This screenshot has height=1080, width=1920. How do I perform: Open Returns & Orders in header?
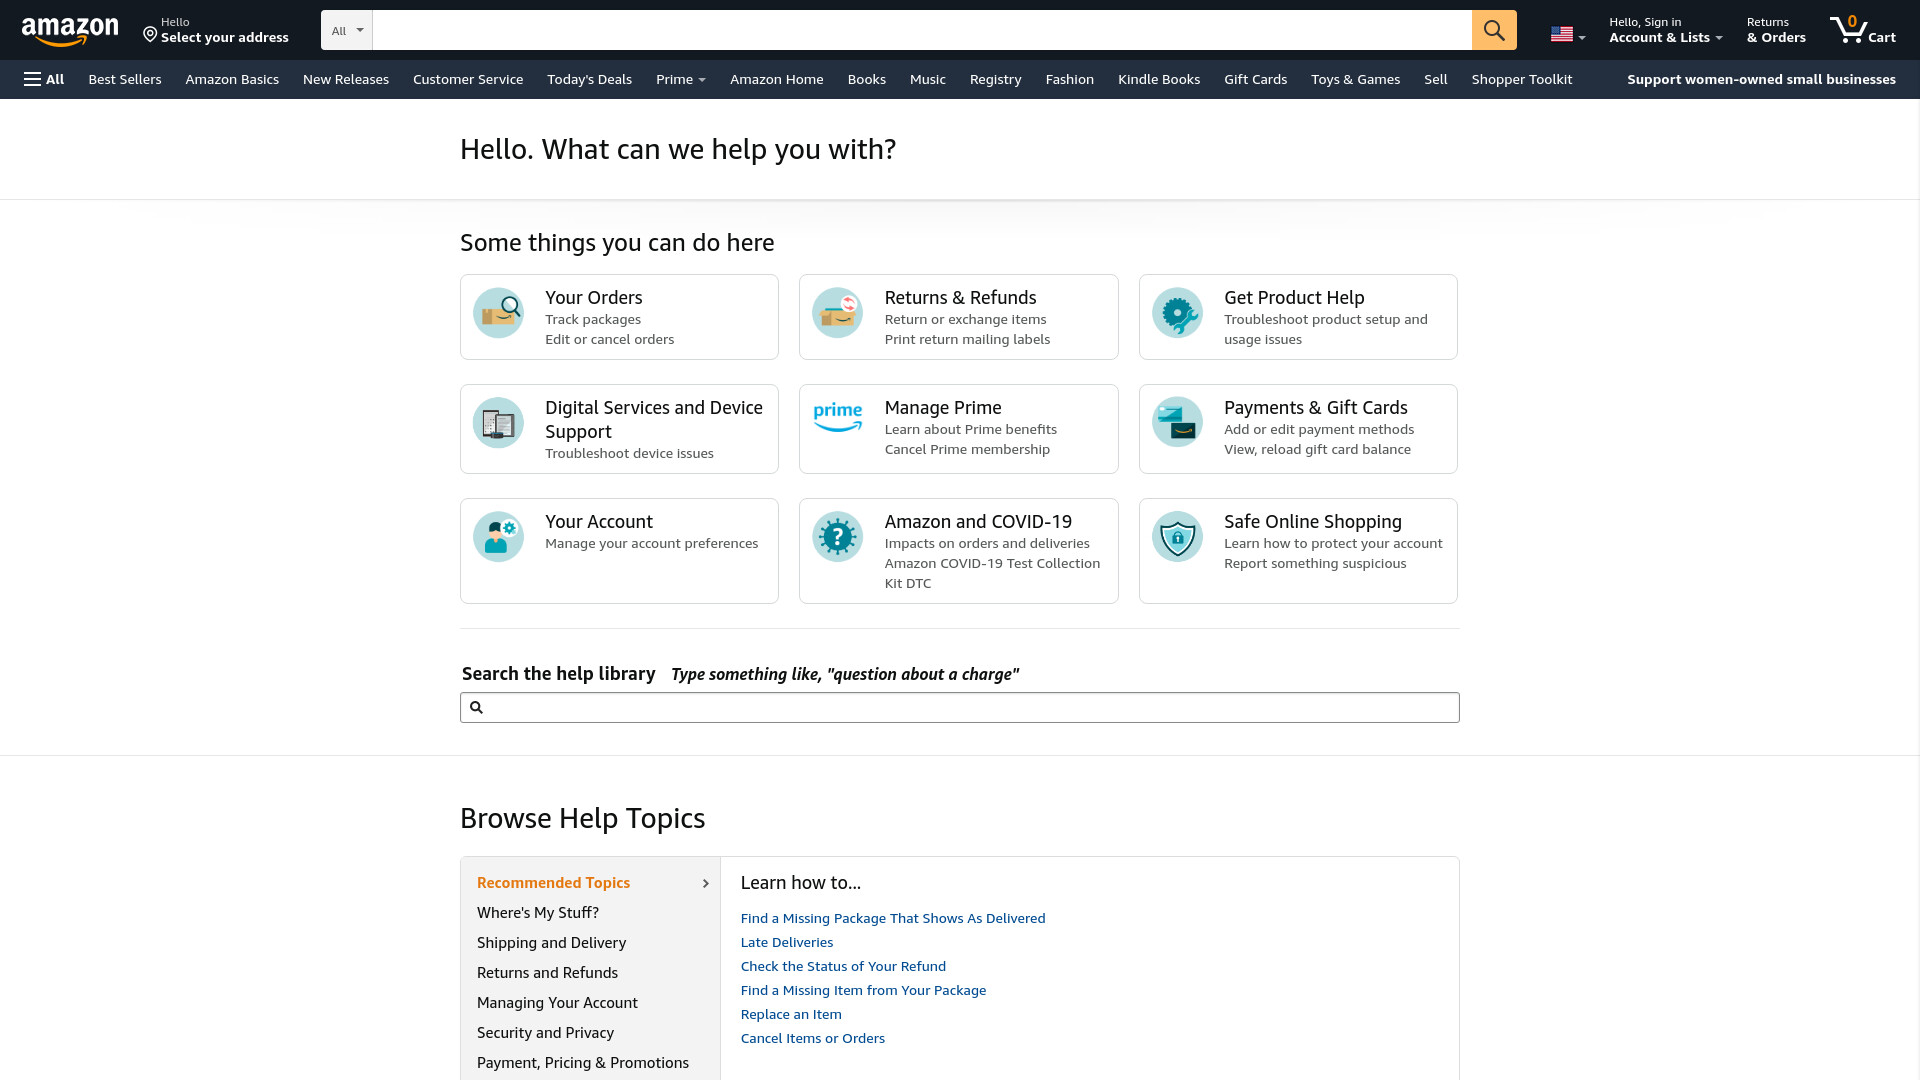click(1776, 30)
